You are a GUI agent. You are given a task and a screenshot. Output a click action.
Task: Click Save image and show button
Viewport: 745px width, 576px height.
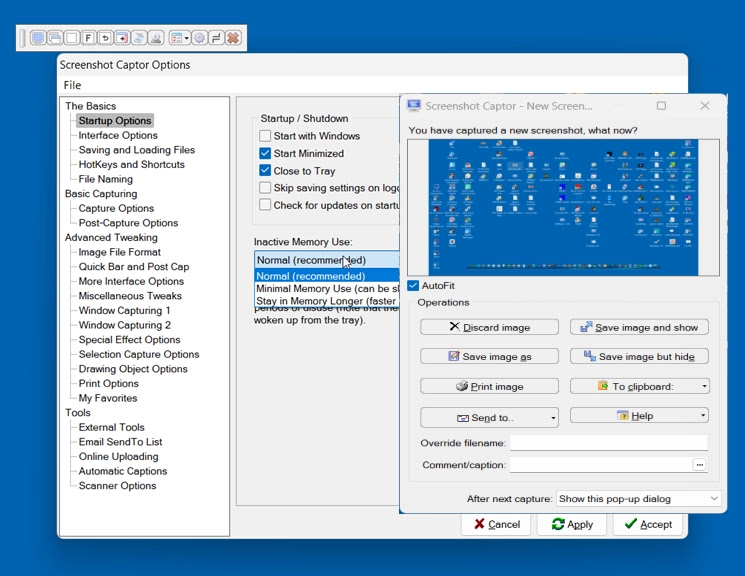pyautogui.click(x=640, y=327)
